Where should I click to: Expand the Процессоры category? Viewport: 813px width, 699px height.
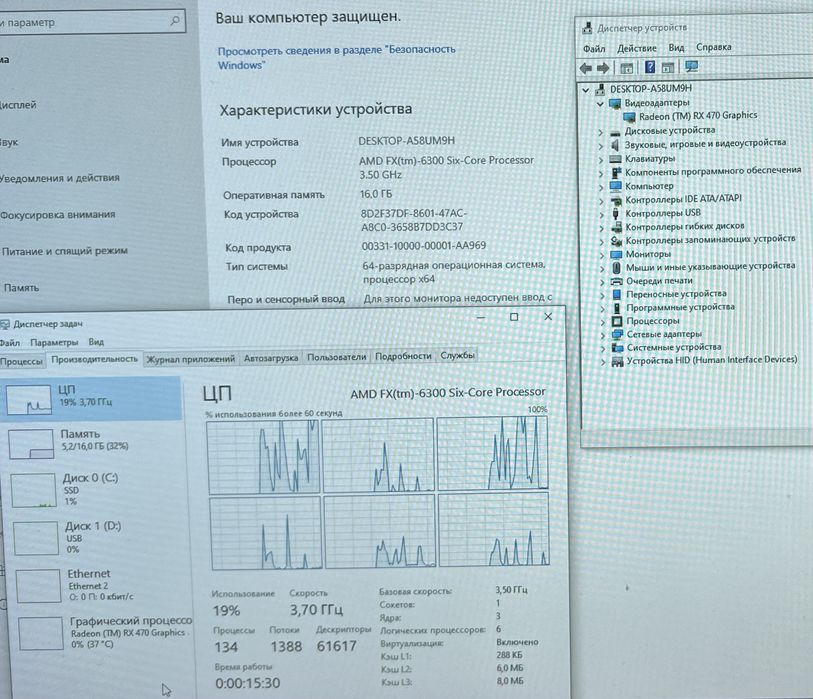[602, 322]
